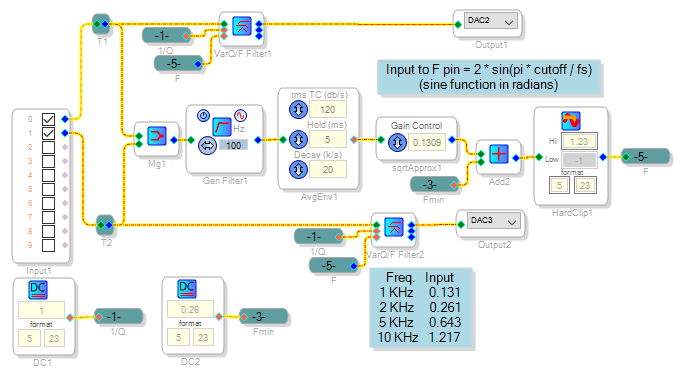Click the sqrtApprox1 block label
Viewport: 688px width, 378px height.
[x=416, y=168]
